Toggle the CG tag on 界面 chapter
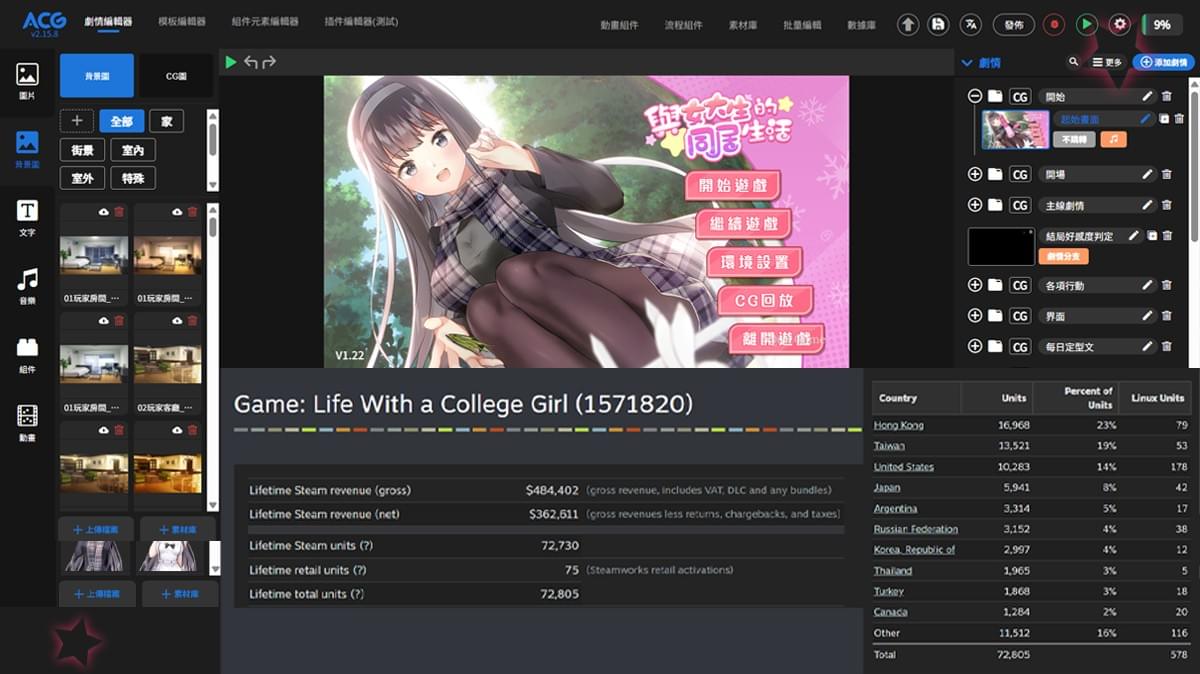 [1019, 315]
